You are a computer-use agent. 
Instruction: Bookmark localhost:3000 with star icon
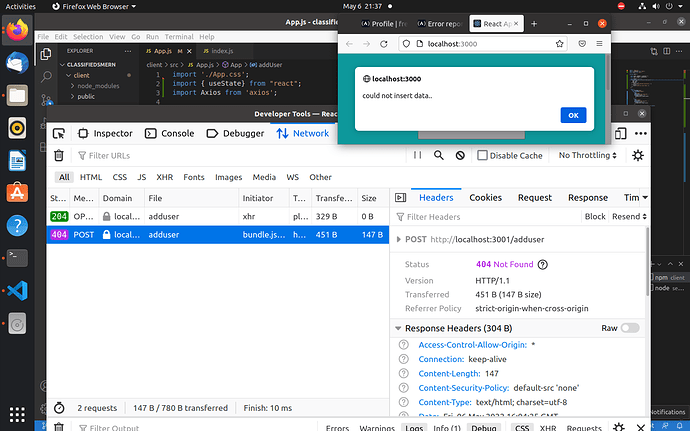click(559, 44)
